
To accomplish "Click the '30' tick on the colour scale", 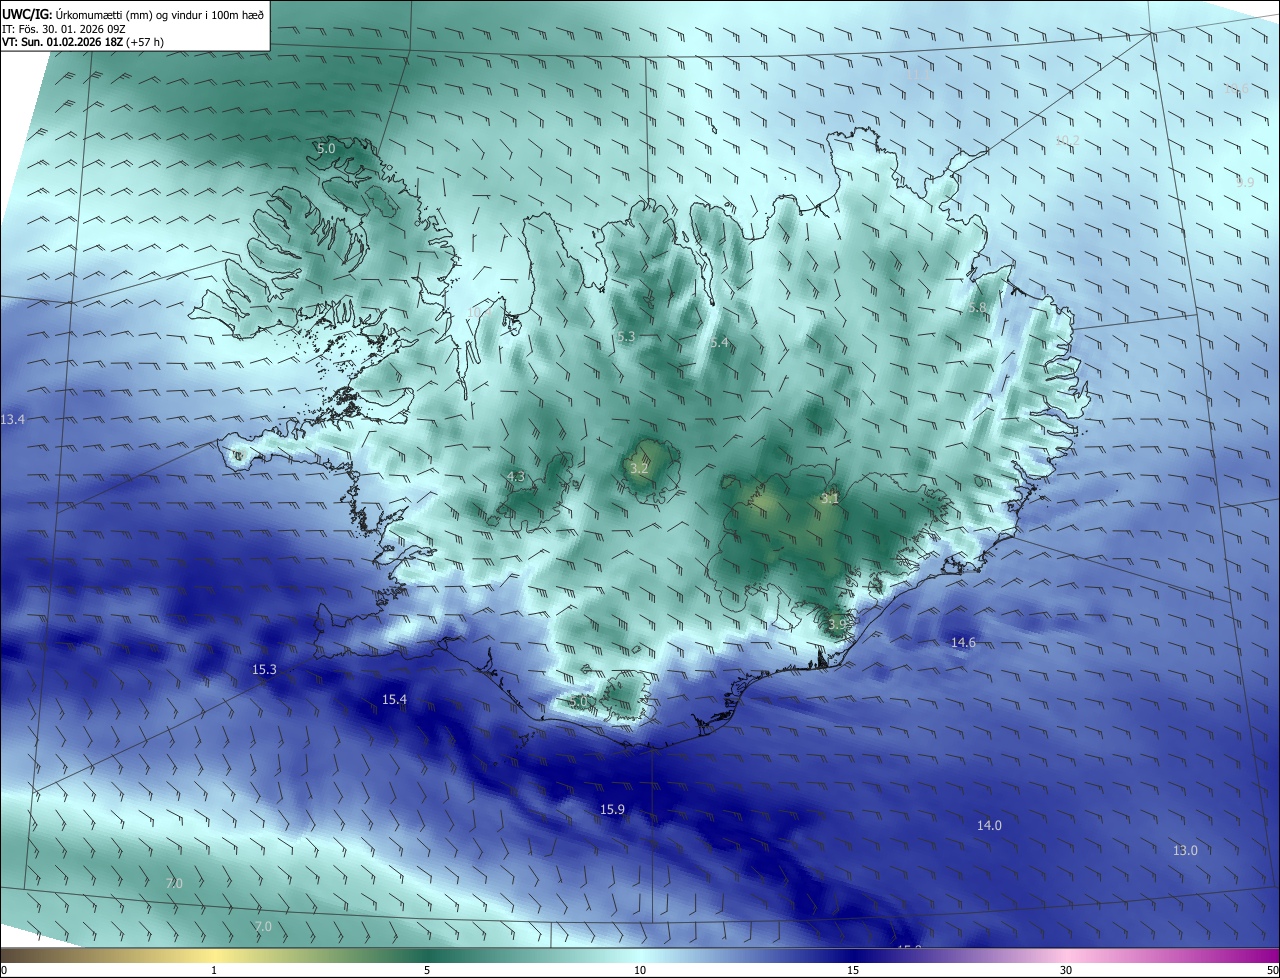I will [x=1066, y=970].
